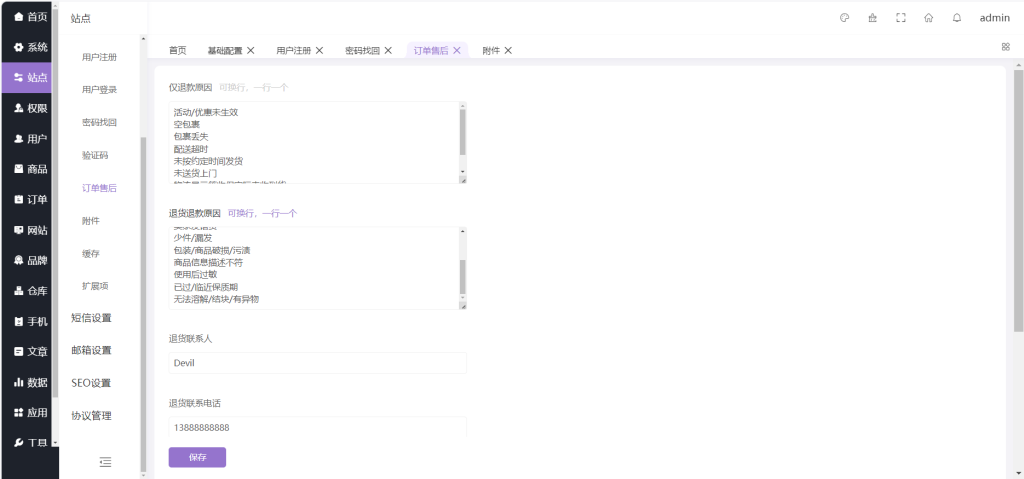Open 扩展项 in the site submenu
The width and height of the screenshot is (1024, 479).
95,286
